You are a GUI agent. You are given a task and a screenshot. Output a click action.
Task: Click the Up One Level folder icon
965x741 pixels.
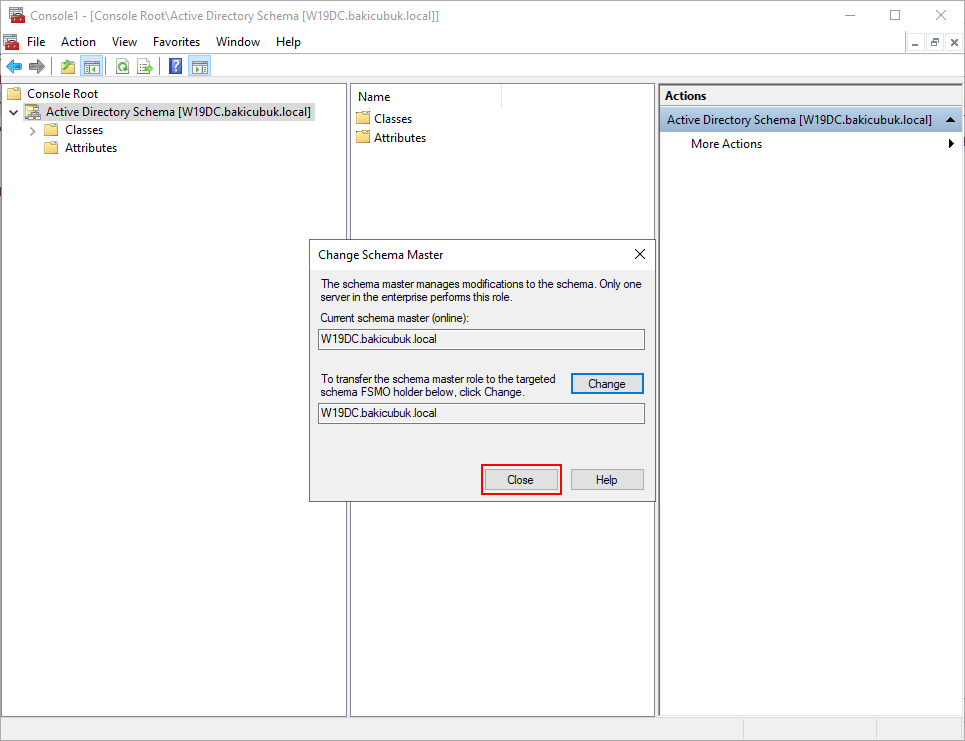(x=68, y=66)
